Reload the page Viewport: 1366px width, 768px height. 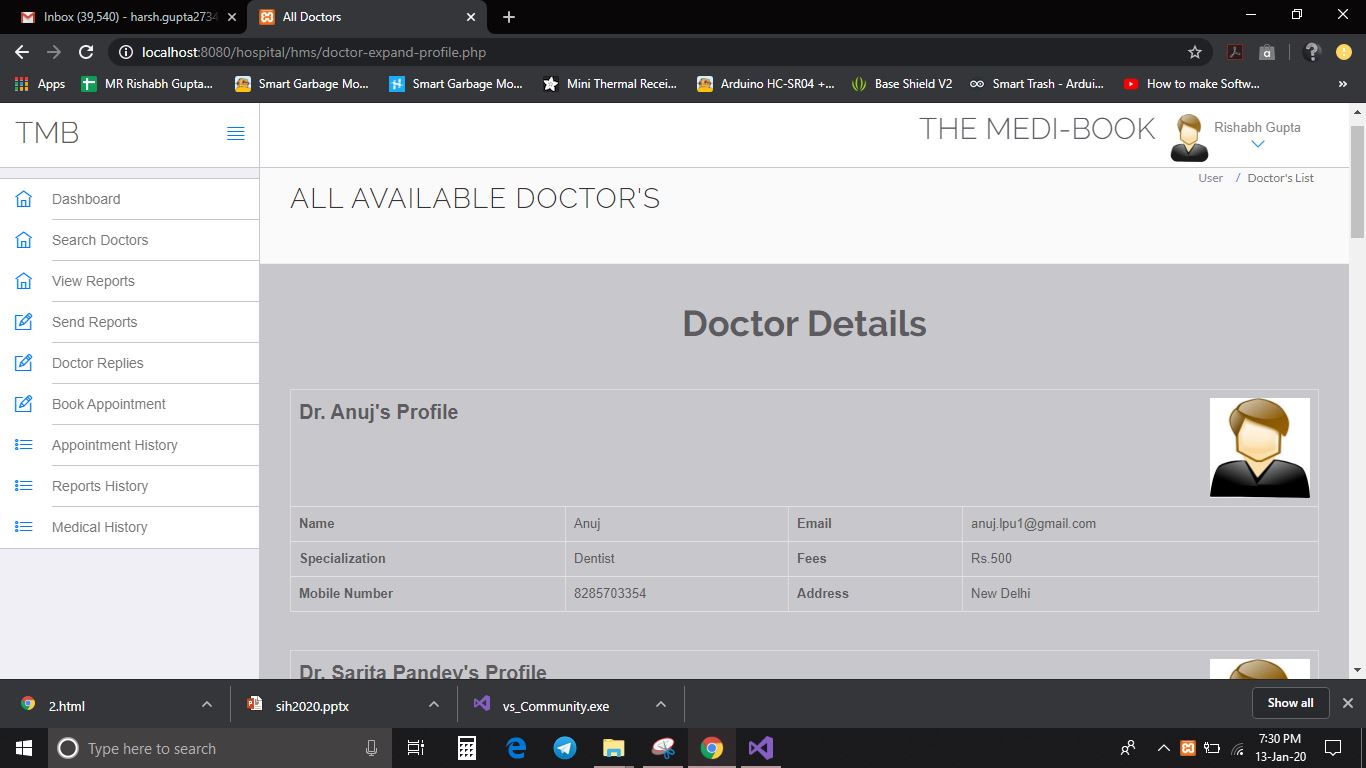point(86,52)
